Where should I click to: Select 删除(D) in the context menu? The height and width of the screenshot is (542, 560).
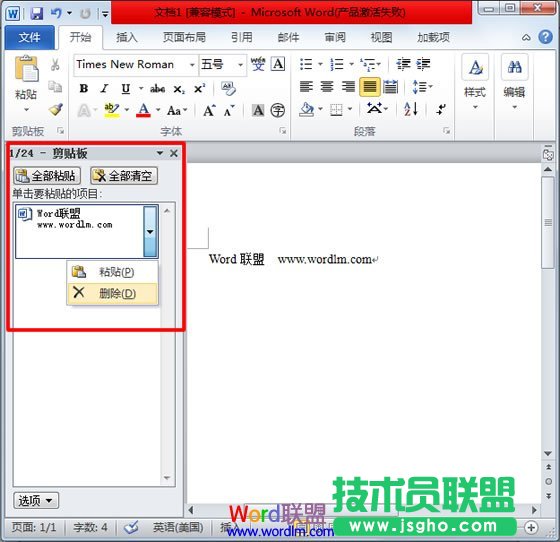tap(112, 293)
